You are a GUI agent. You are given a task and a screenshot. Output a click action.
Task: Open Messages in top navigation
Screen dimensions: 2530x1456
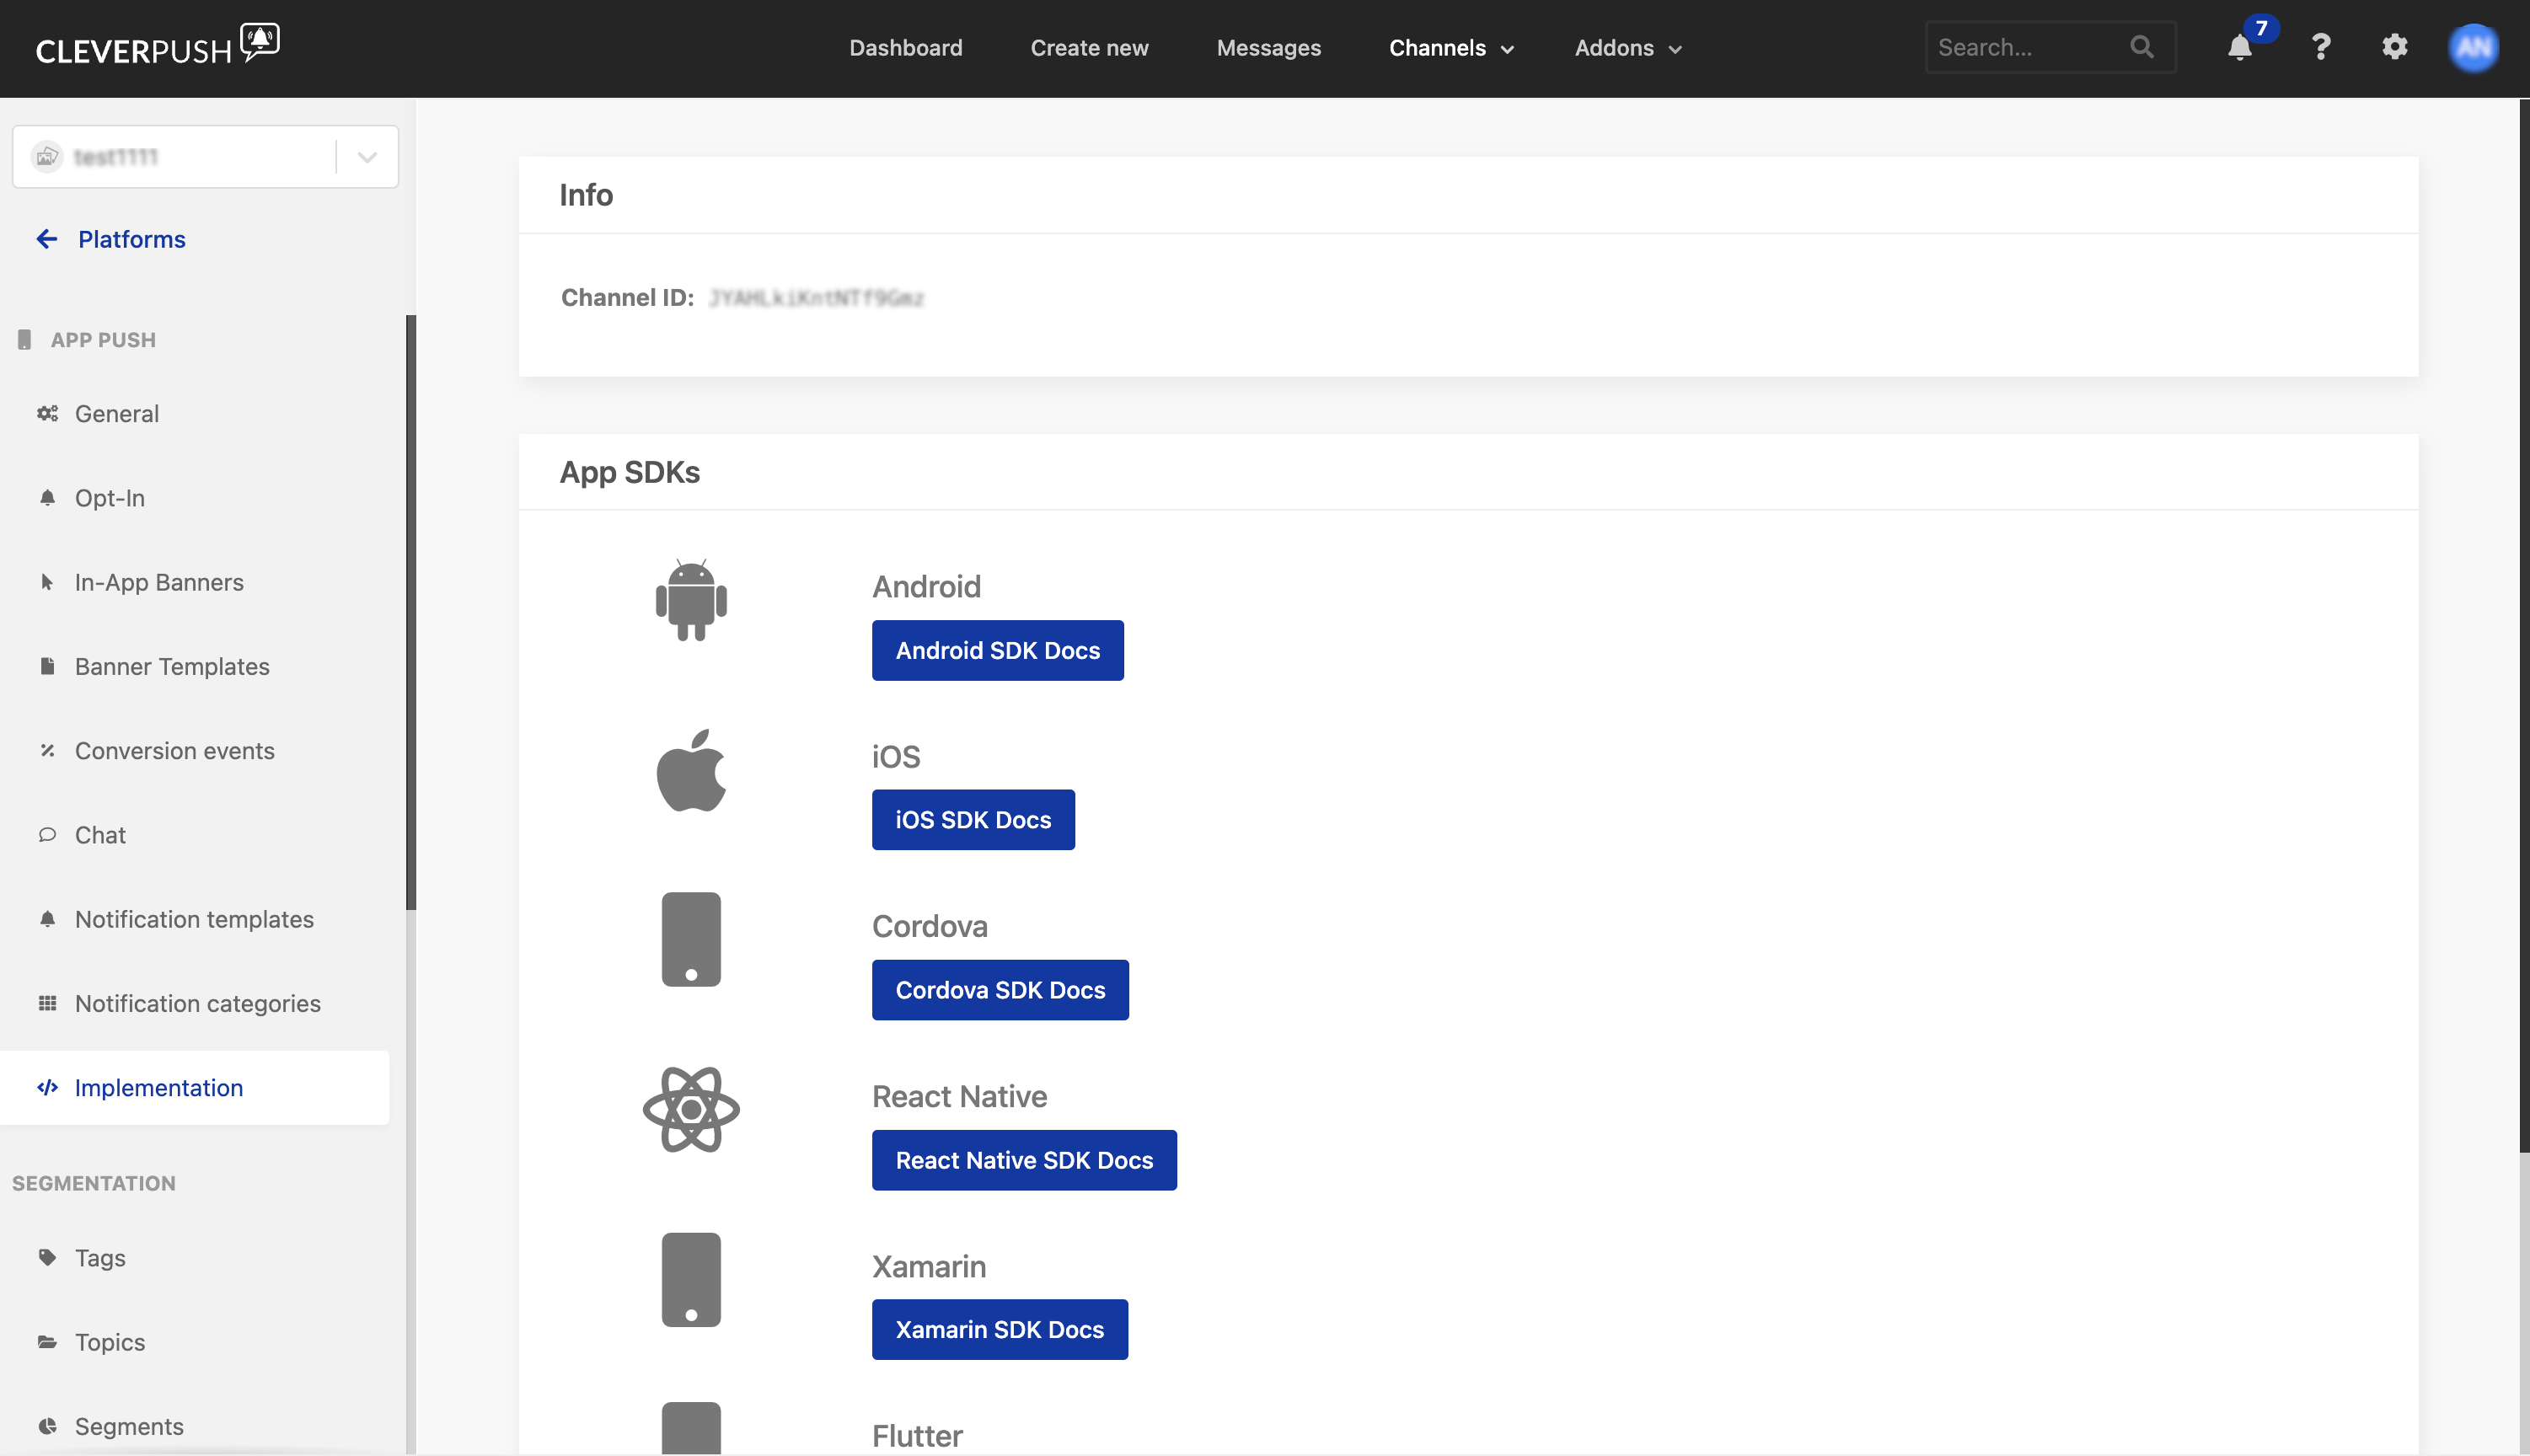point(1268,48)
